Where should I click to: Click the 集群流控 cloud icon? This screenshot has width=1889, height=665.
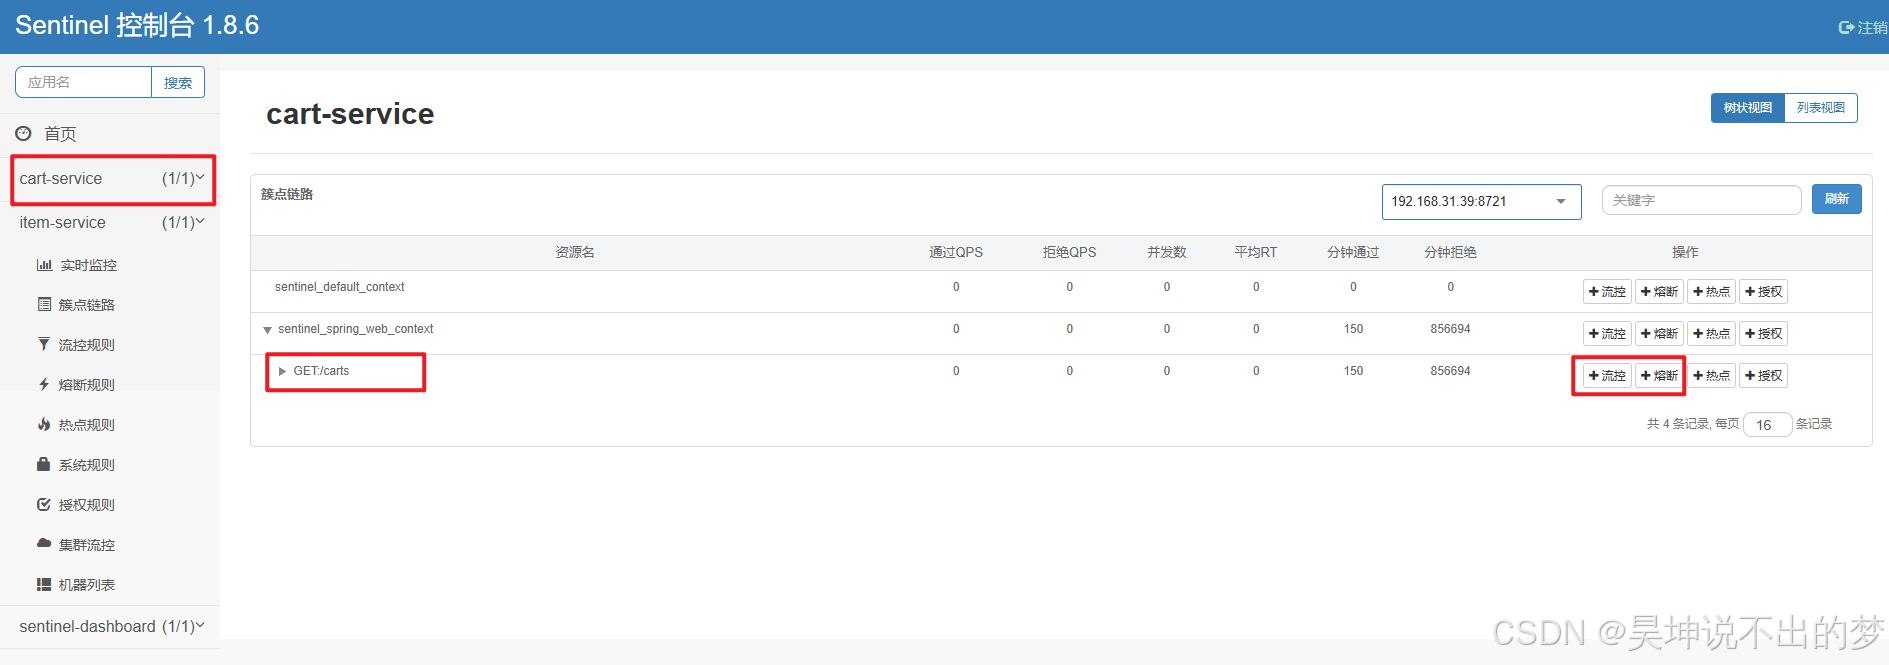(44, 543)
